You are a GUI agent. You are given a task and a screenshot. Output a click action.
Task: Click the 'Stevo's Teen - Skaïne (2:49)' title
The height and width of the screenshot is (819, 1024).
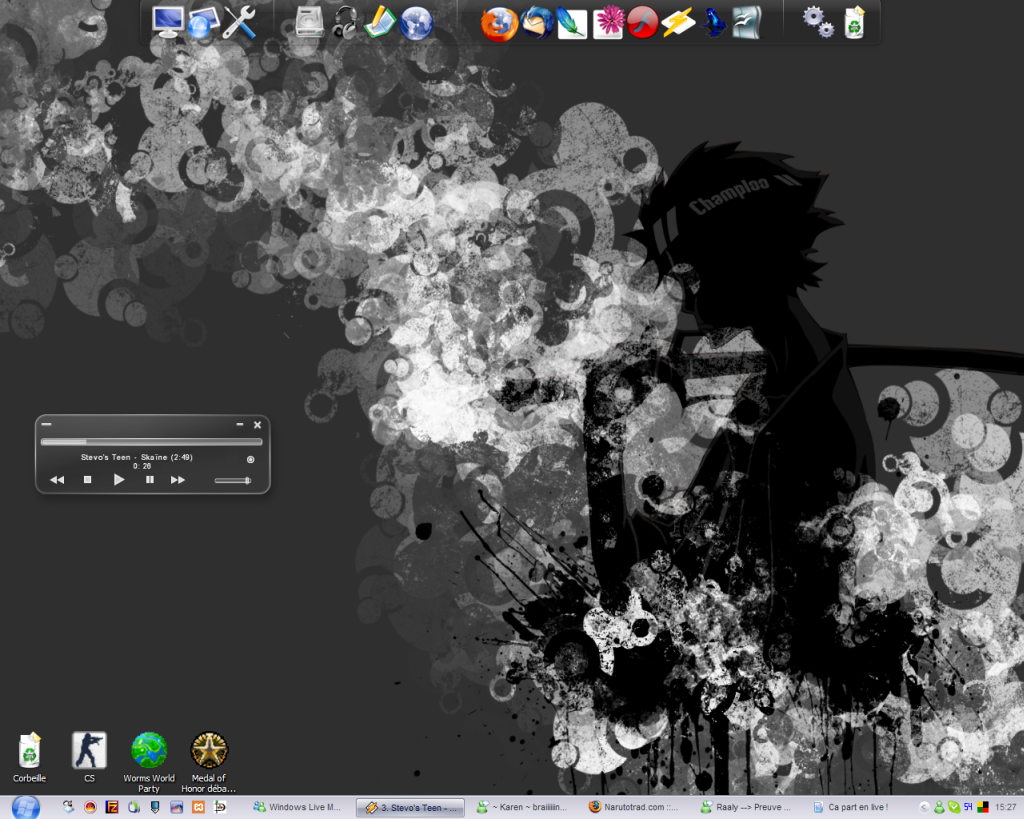136,457
